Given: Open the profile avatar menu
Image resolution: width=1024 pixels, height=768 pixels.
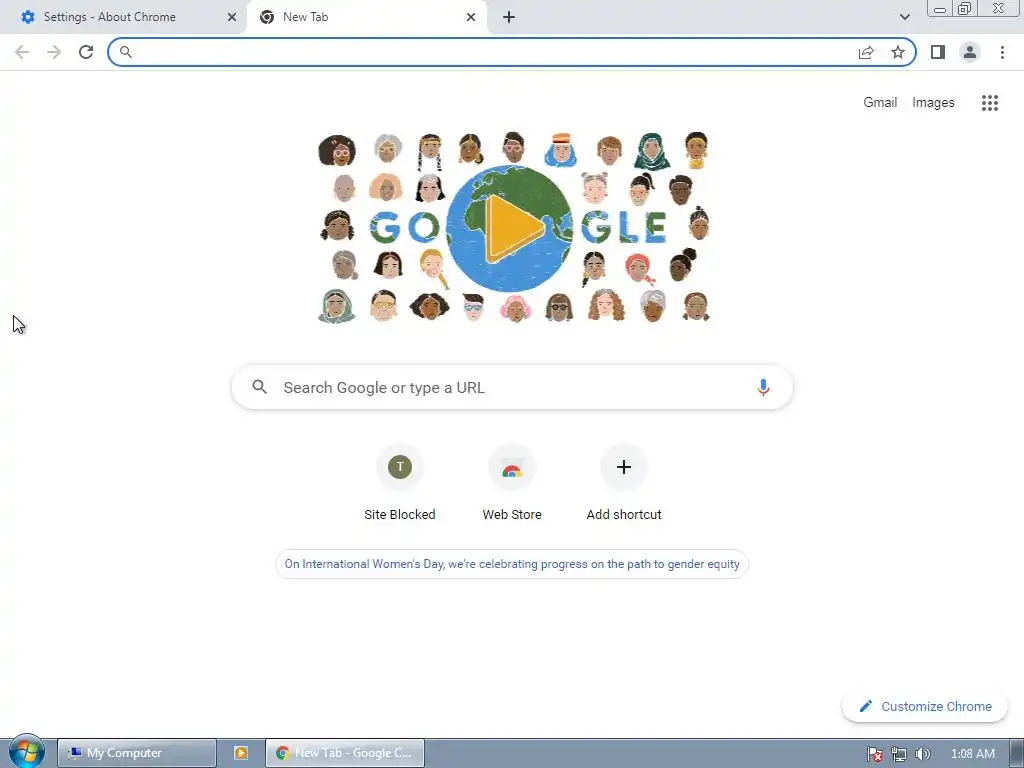Looking at the screenshot, I should pos(970,52).
